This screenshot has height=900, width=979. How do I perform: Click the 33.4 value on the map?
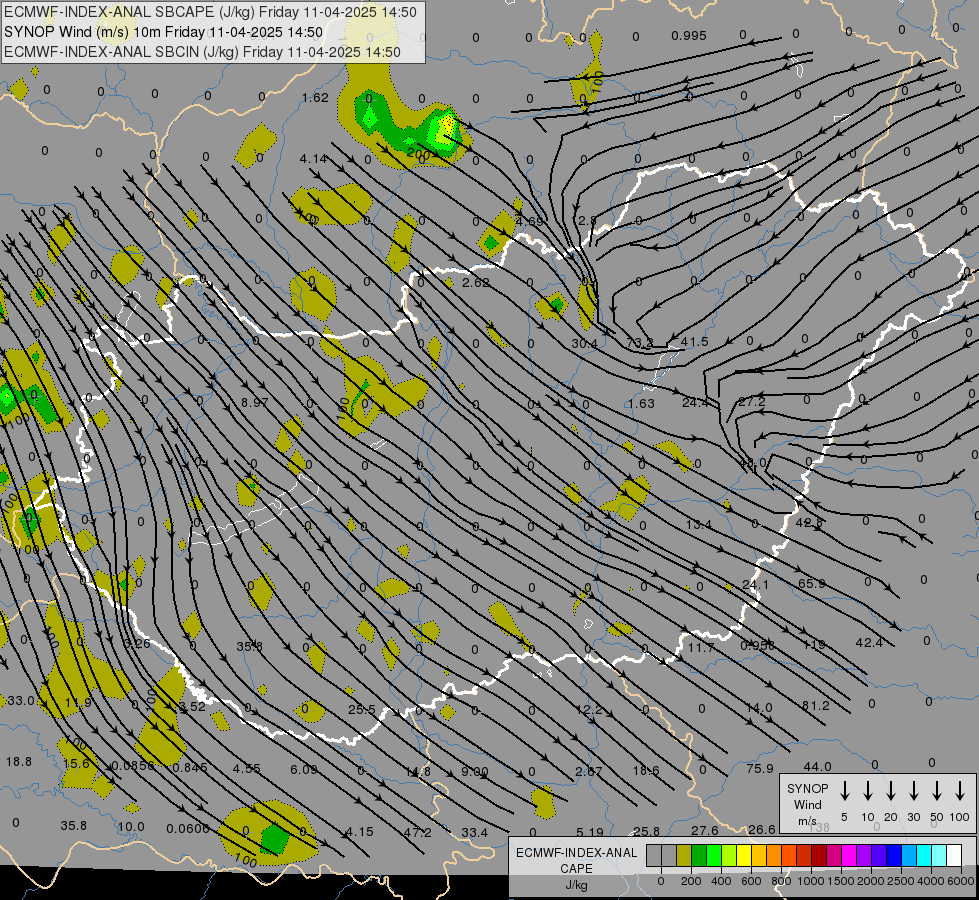tap(475, 833)
